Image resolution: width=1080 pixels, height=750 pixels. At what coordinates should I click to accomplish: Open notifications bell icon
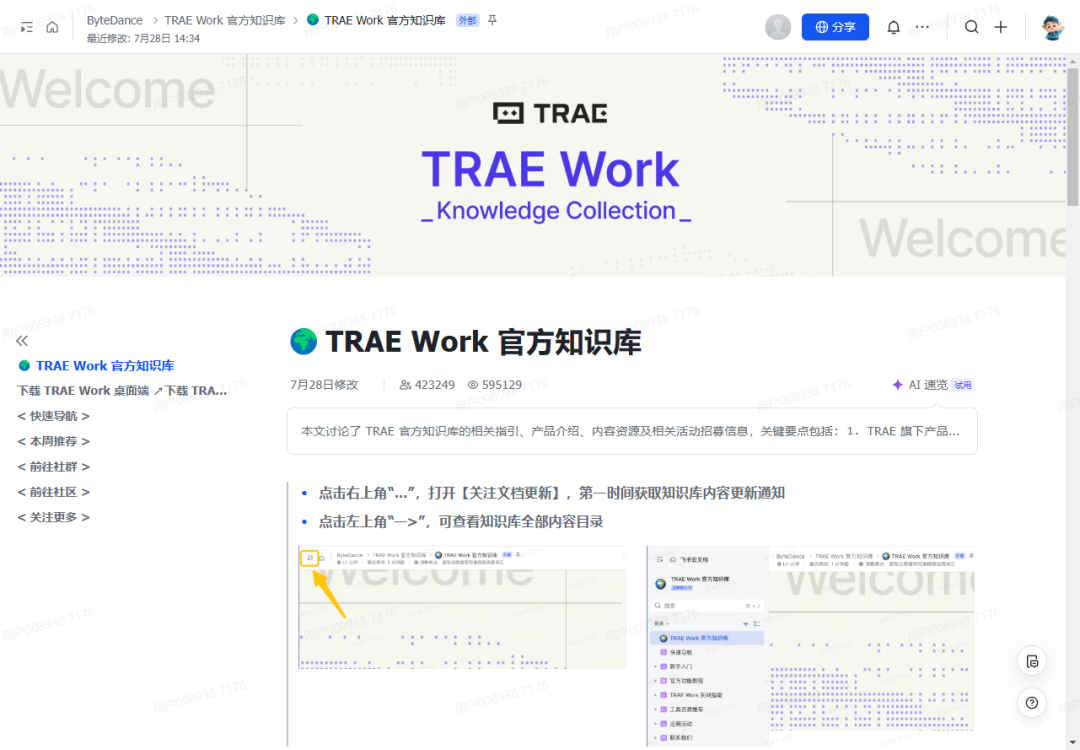(x=893, y=27)
